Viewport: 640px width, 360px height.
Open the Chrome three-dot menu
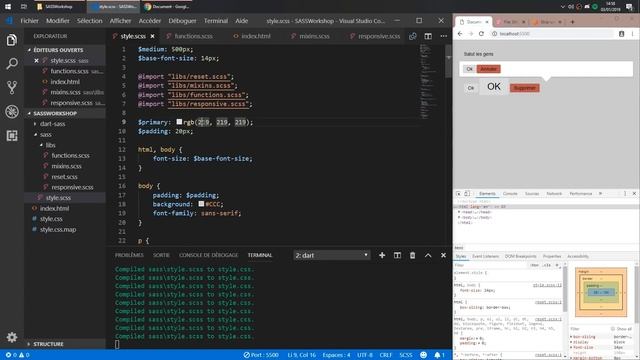633,34
